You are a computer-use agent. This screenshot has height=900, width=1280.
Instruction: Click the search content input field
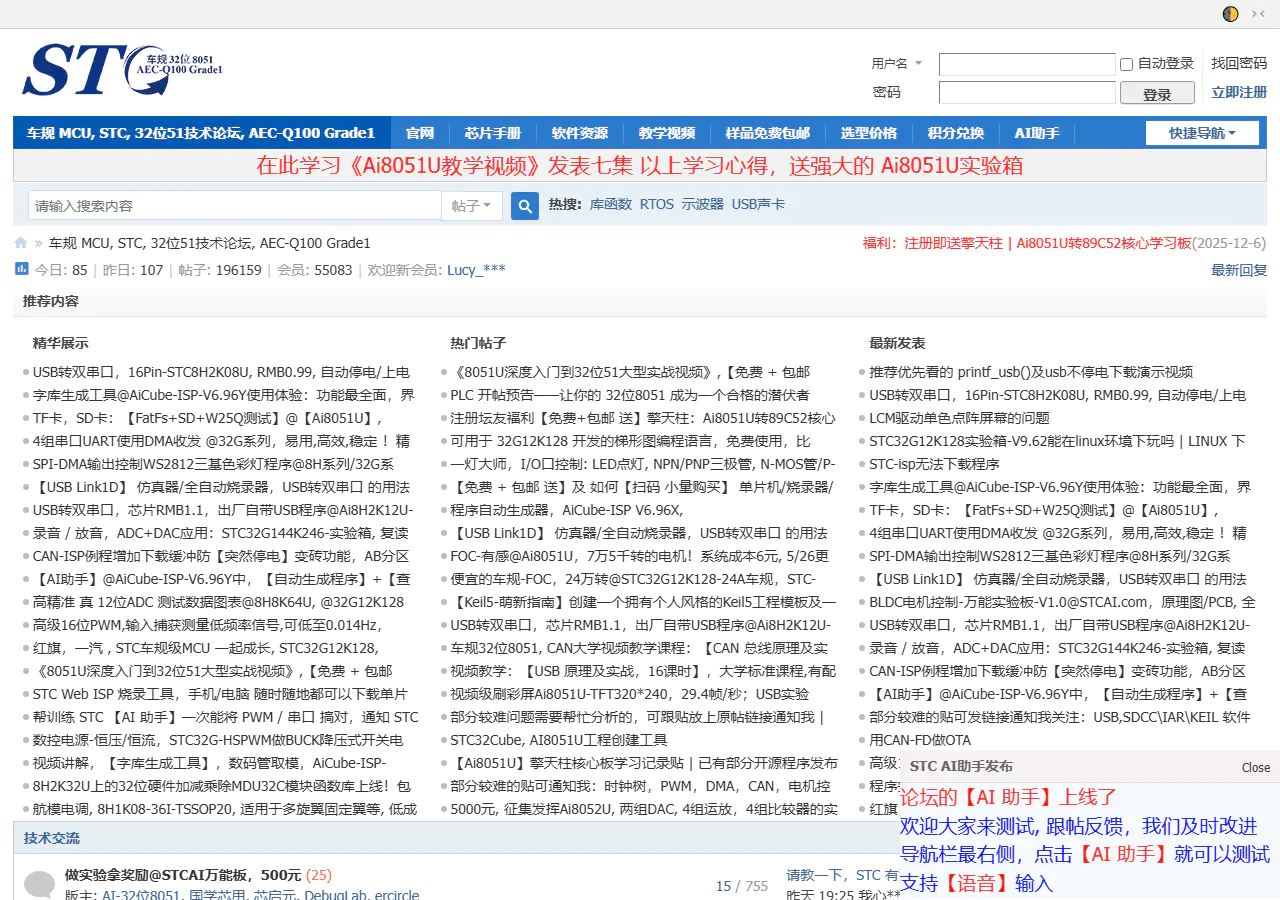point(235,206)
